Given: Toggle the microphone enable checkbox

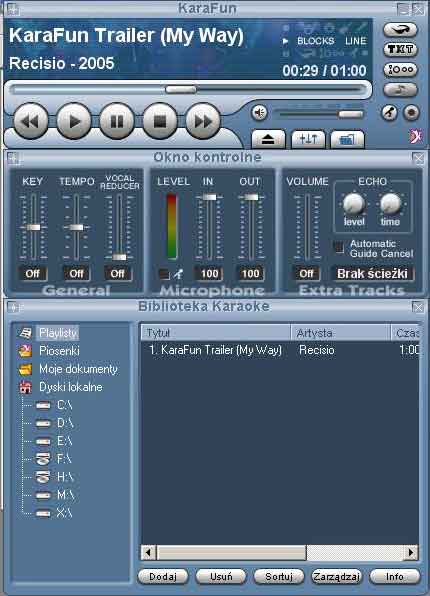Looking at the screenshot, I should pyautogui.click(x=164, y=274).
